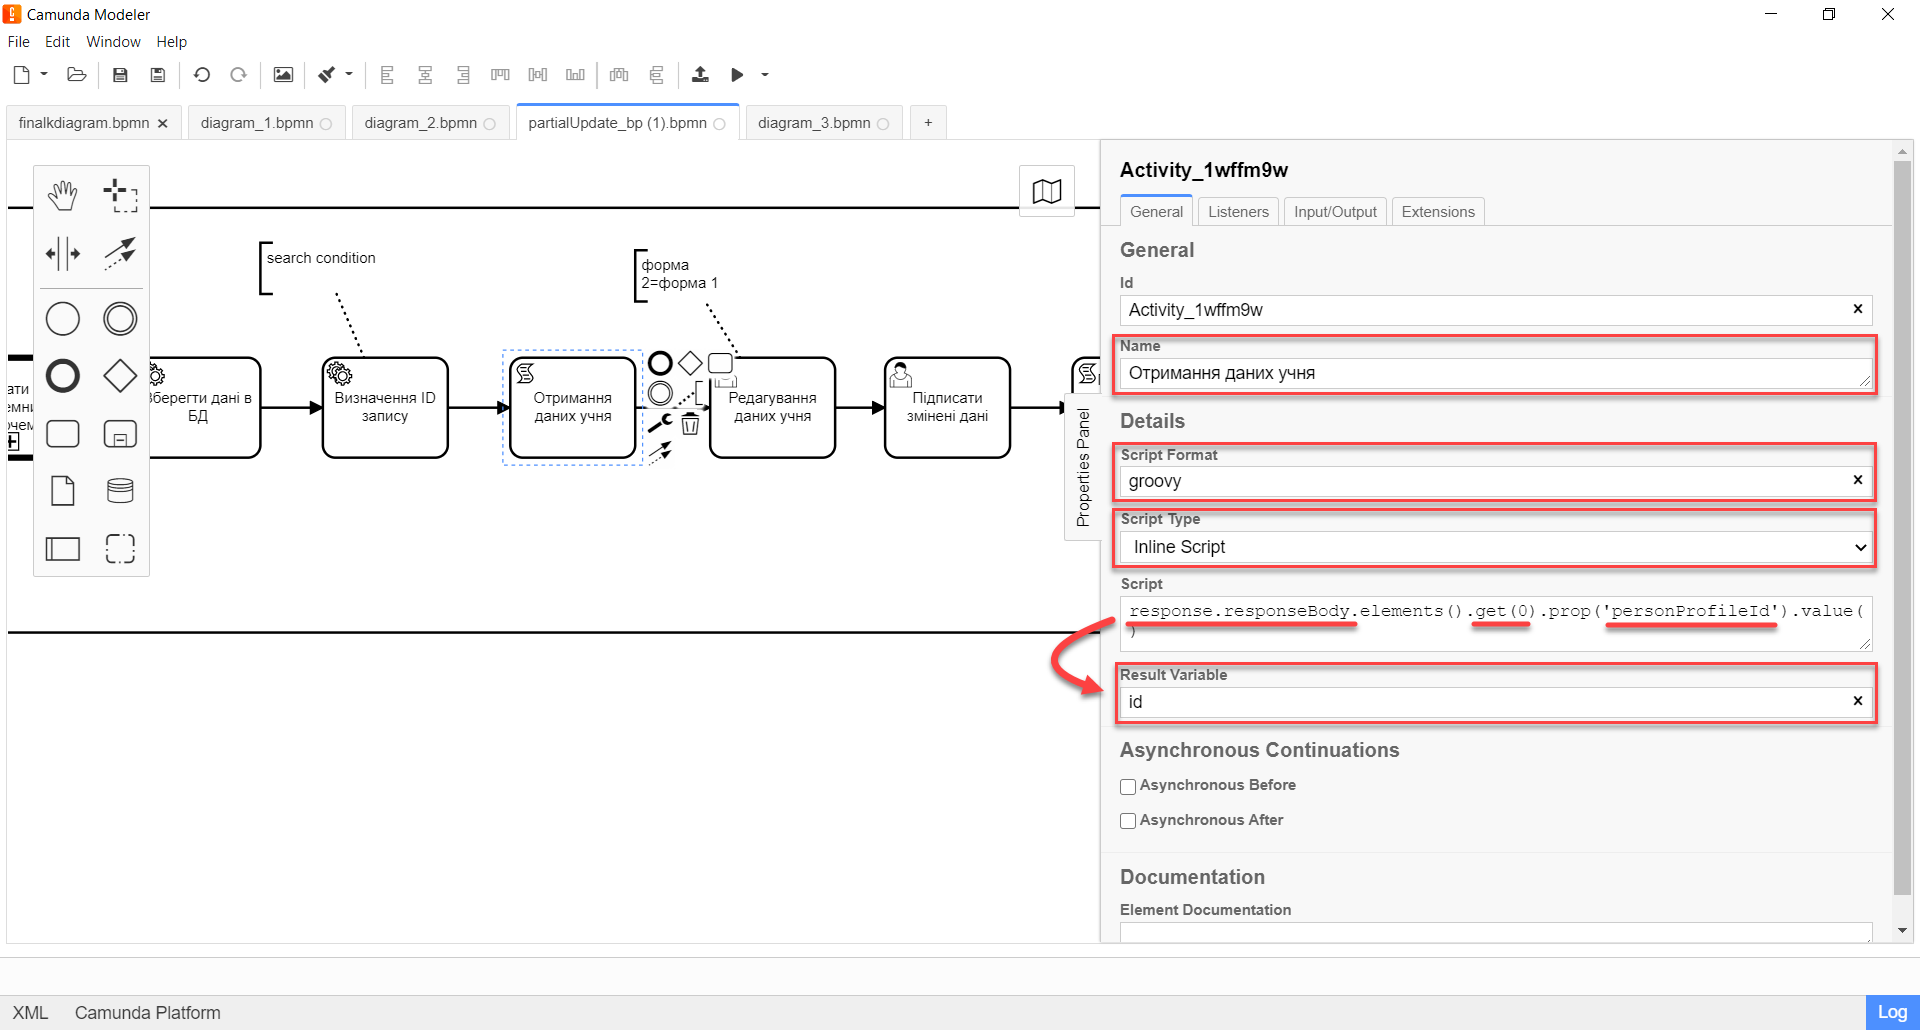Create a Pool/Participant from palette
This screenshot has width=1920, height=1030.
63,548
